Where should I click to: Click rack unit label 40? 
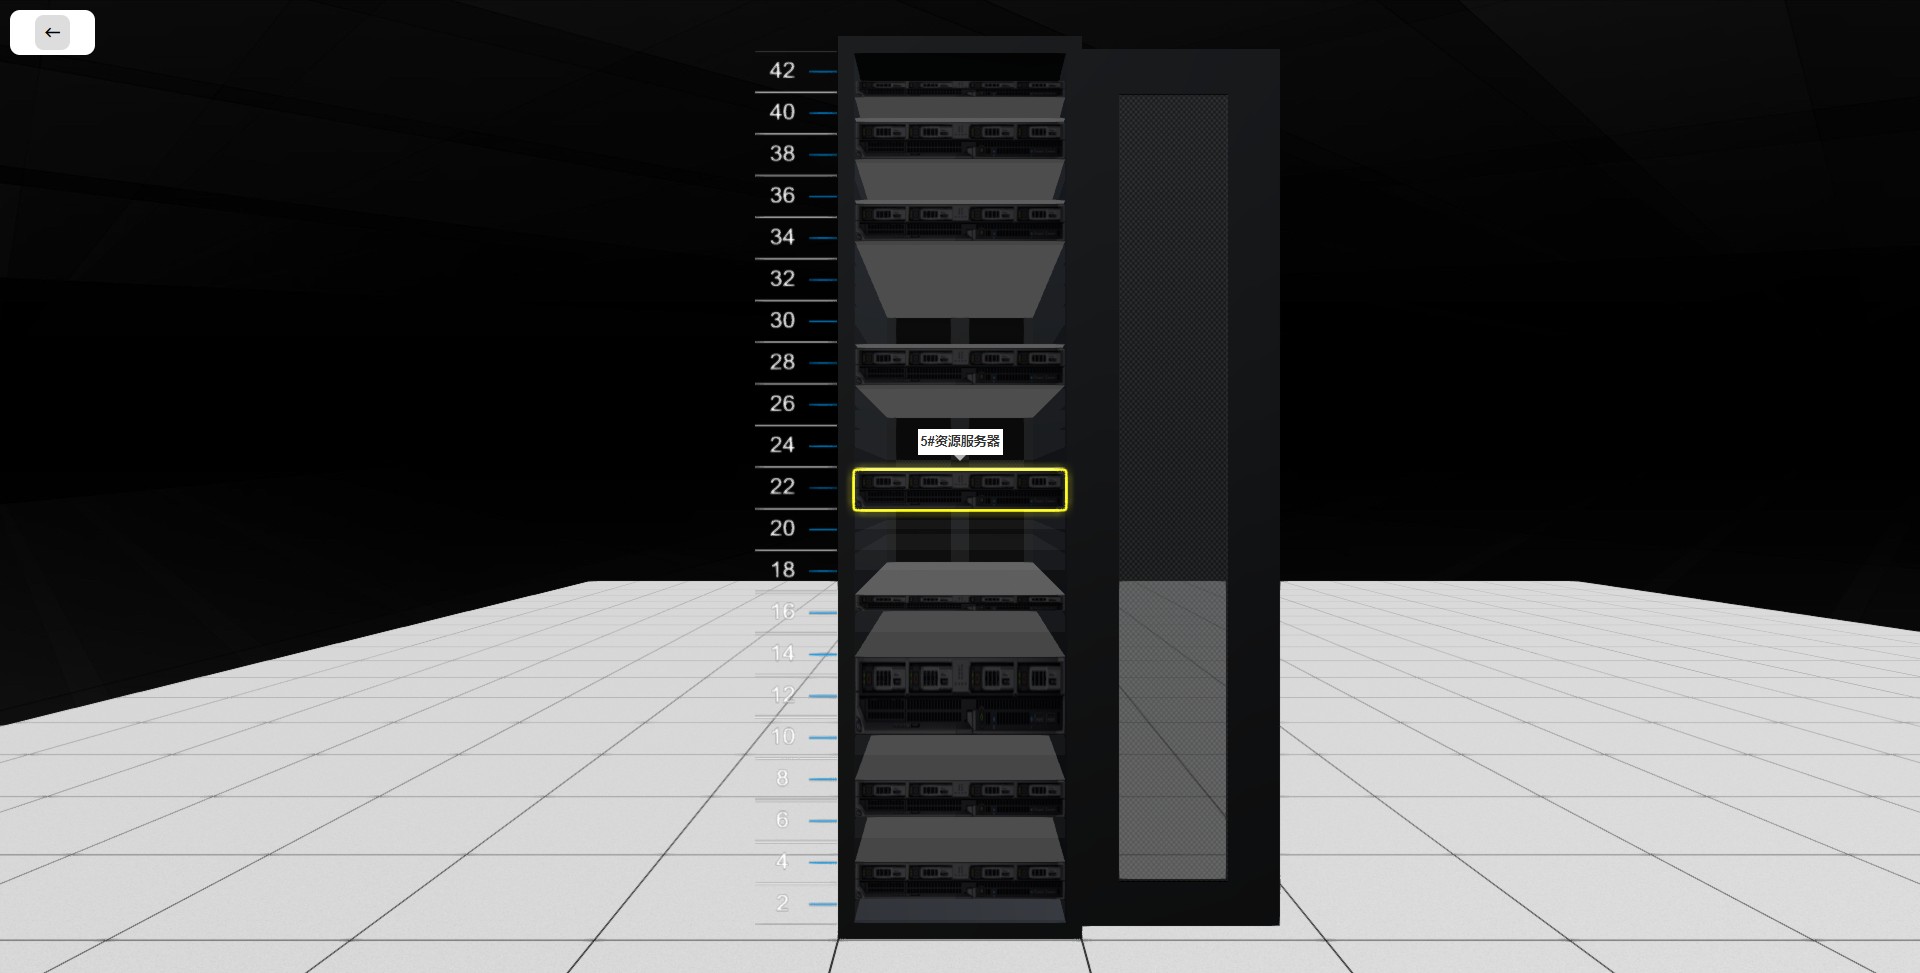782,112
